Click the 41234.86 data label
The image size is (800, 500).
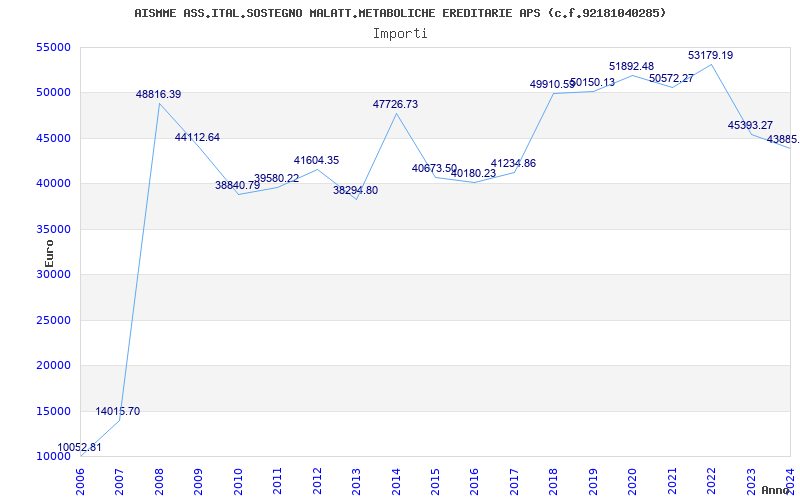coord(513,163)
